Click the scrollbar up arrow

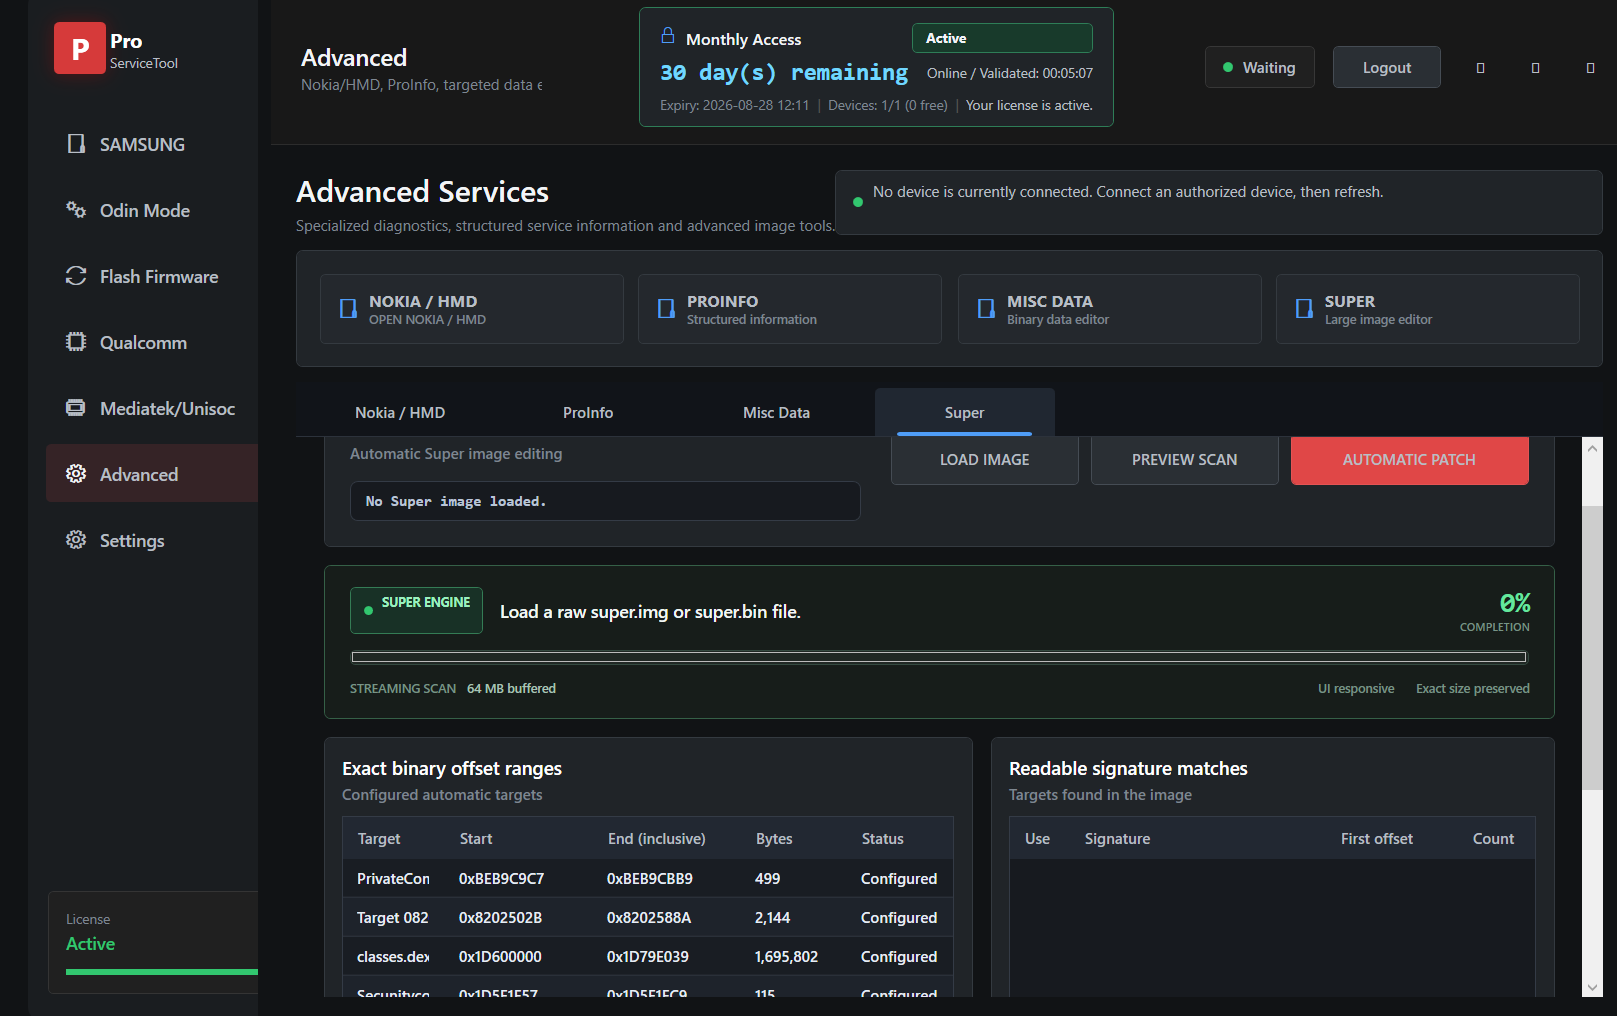pos(1592,448)
